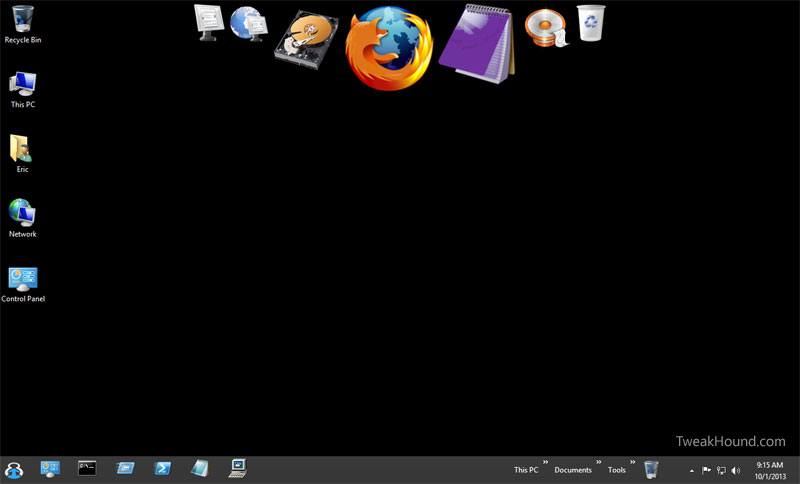Image resolution: width=800 pixels, height=484 pixels.
Task: Click the This PC toolbar label
Action: 526,470
